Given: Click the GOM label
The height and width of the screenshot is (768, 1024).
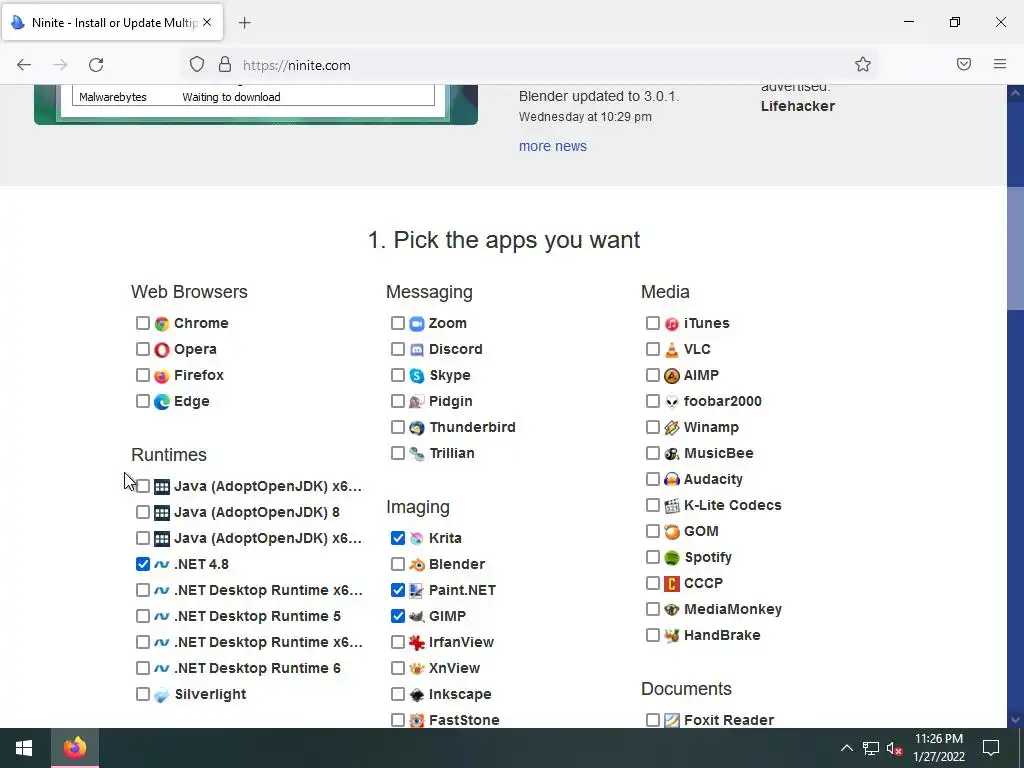Looking at the screenshot, I should pos(701,532).
